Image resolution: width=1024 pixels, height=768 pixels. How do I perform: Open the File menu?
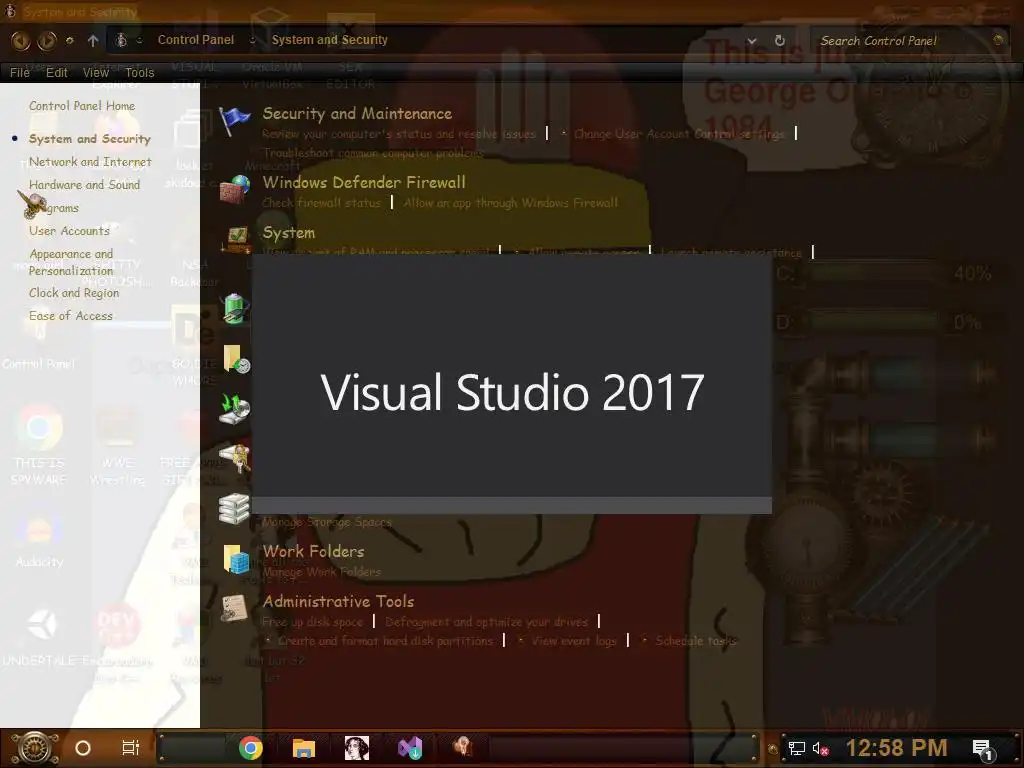20,72
